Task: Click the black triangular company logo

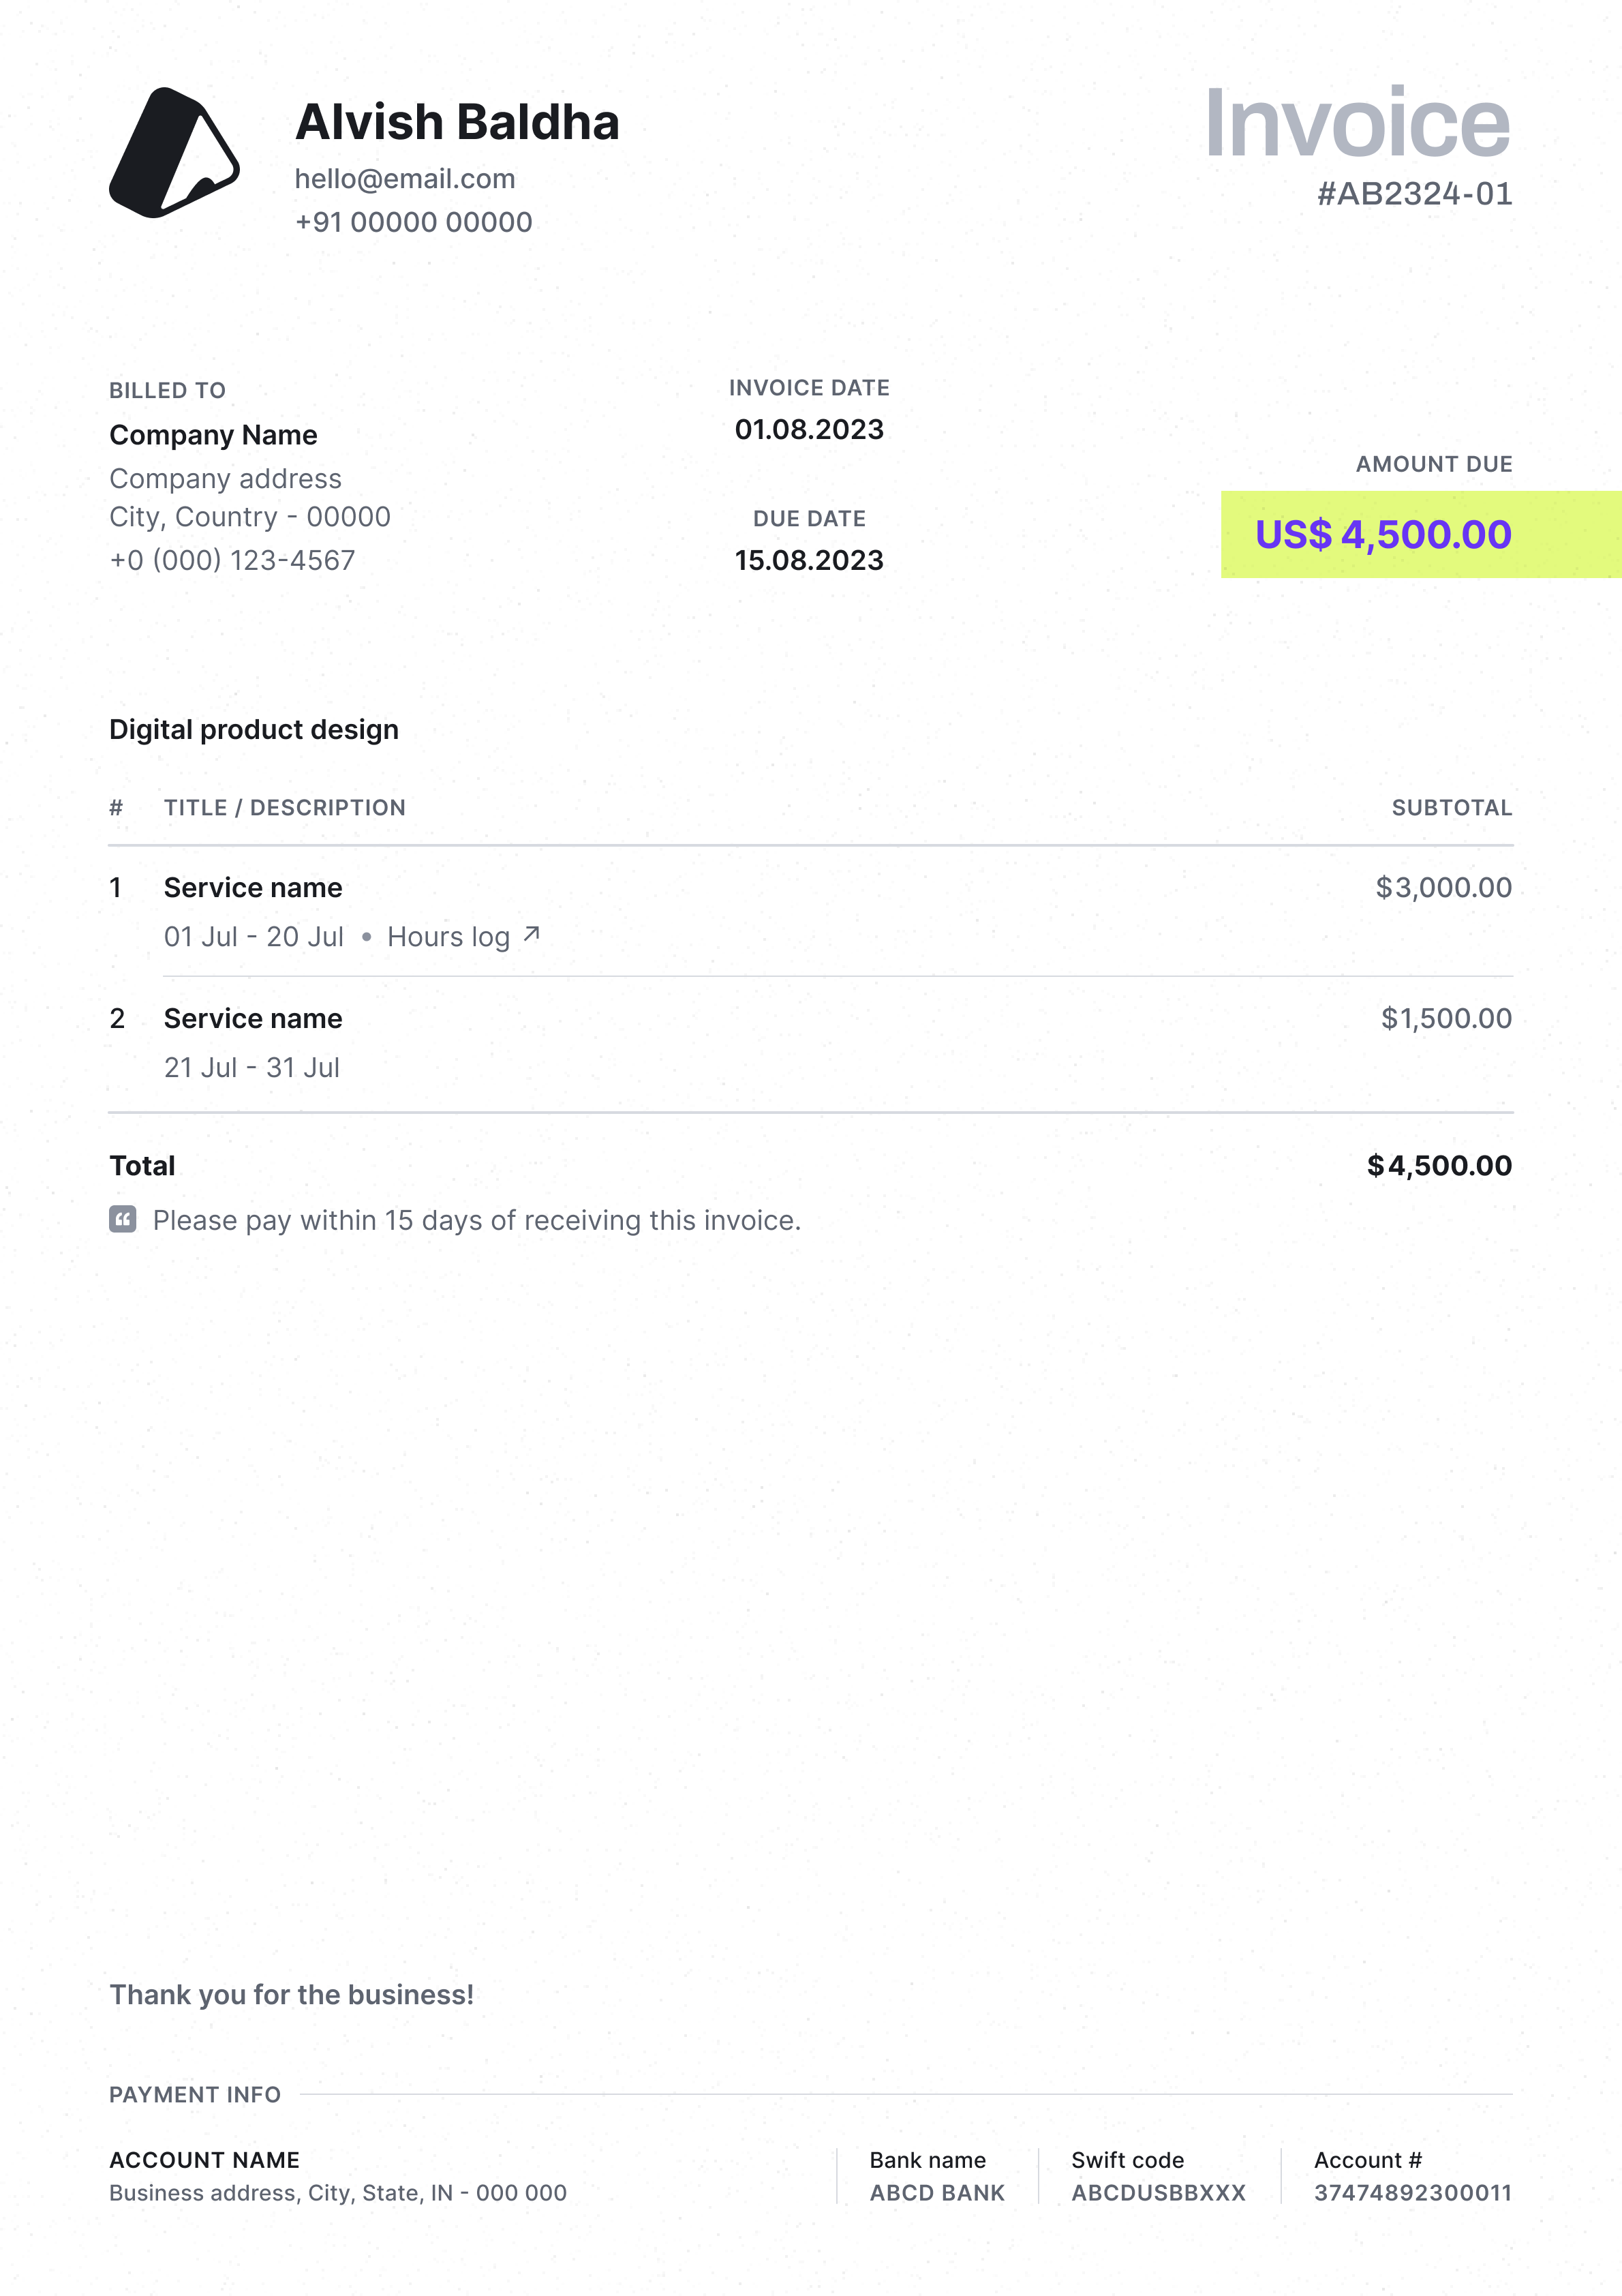Action: click(x=173, y=153)
